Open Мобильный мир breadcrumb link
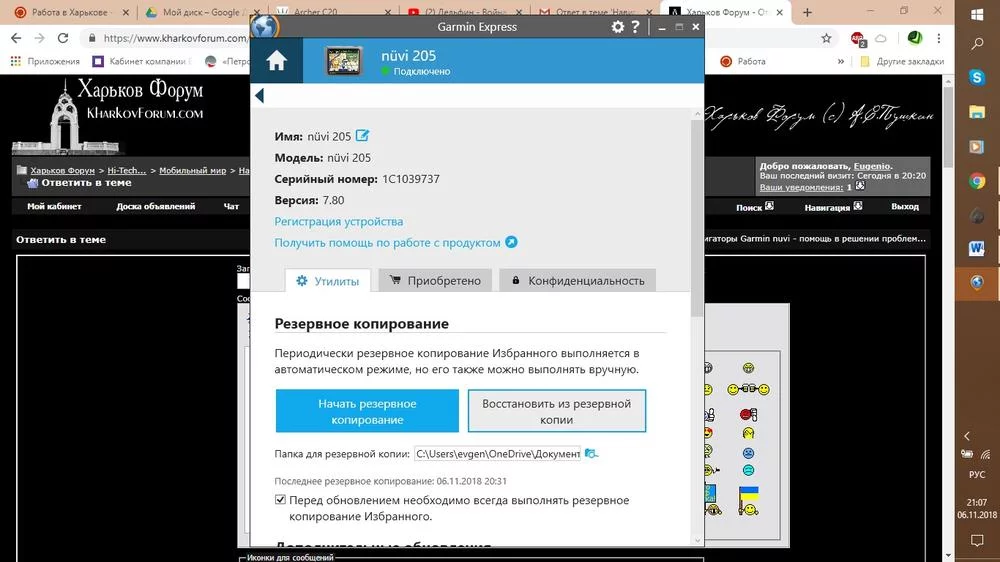Screen dimensions: 1000x562 click(x=193, y=170)
